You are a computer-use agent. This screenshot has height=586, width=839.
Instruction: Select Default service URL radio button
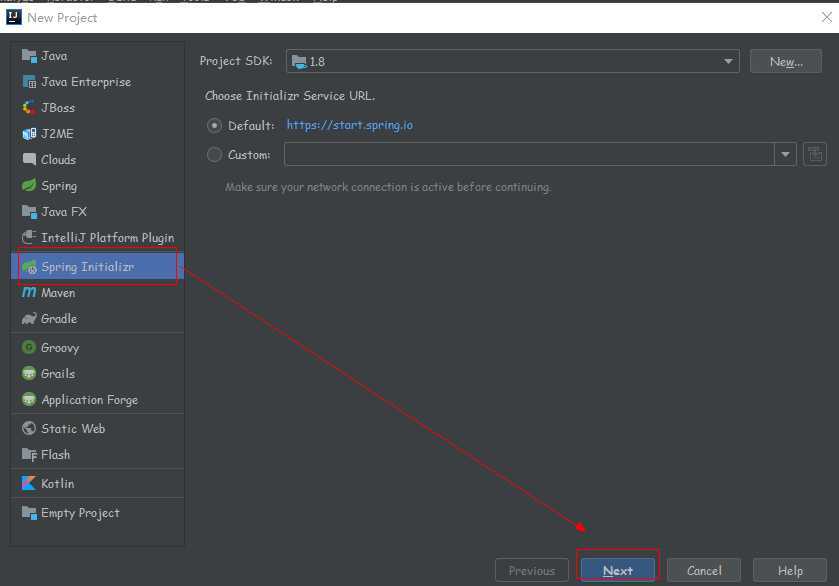pos(214,126)
